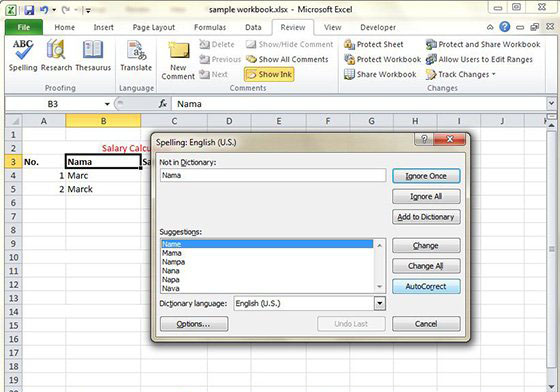Switch to the Insert tab

point(104,27)
